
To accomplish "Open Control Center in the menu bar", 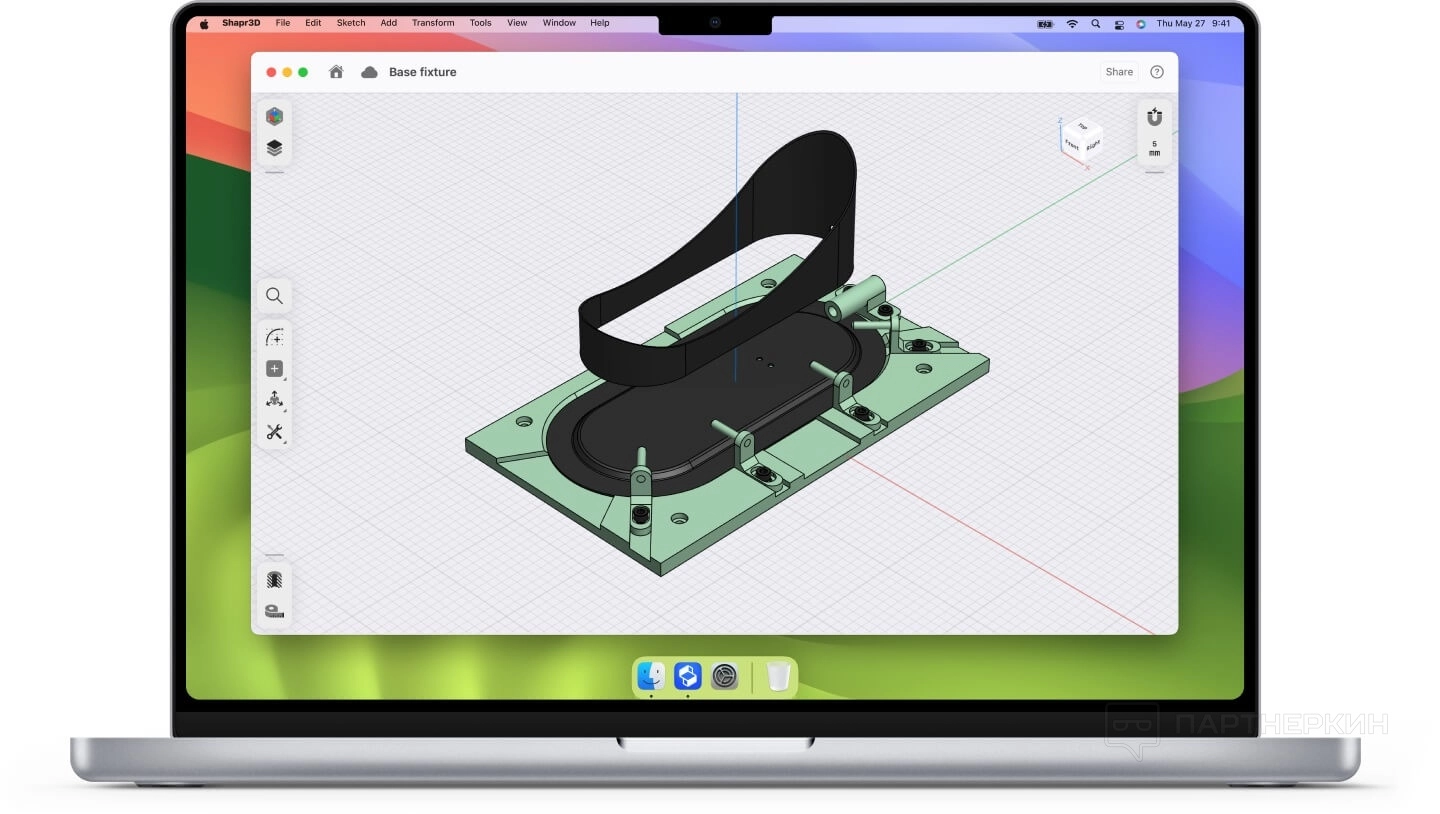I will (1119, 23).
